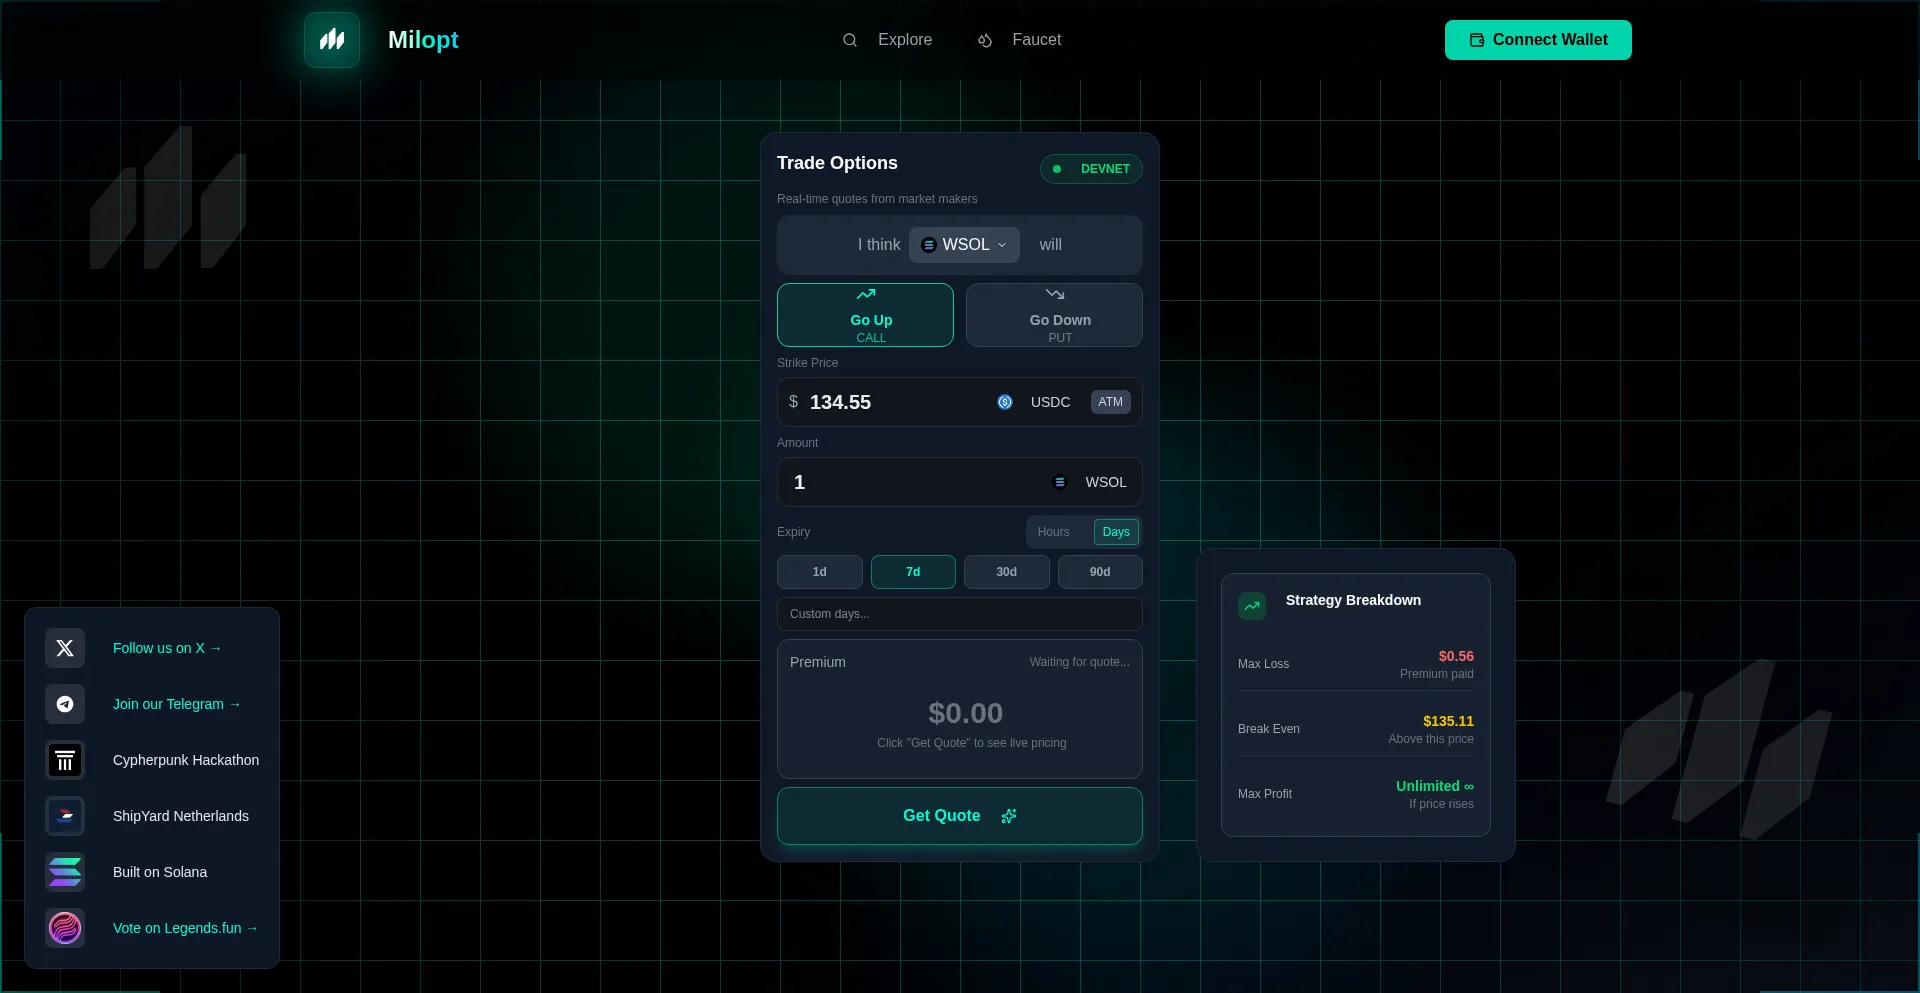This screenshot has height=993, width=1920.
Task: Click the X (Twitter) icon in sidebar
Action: [65, 648]
